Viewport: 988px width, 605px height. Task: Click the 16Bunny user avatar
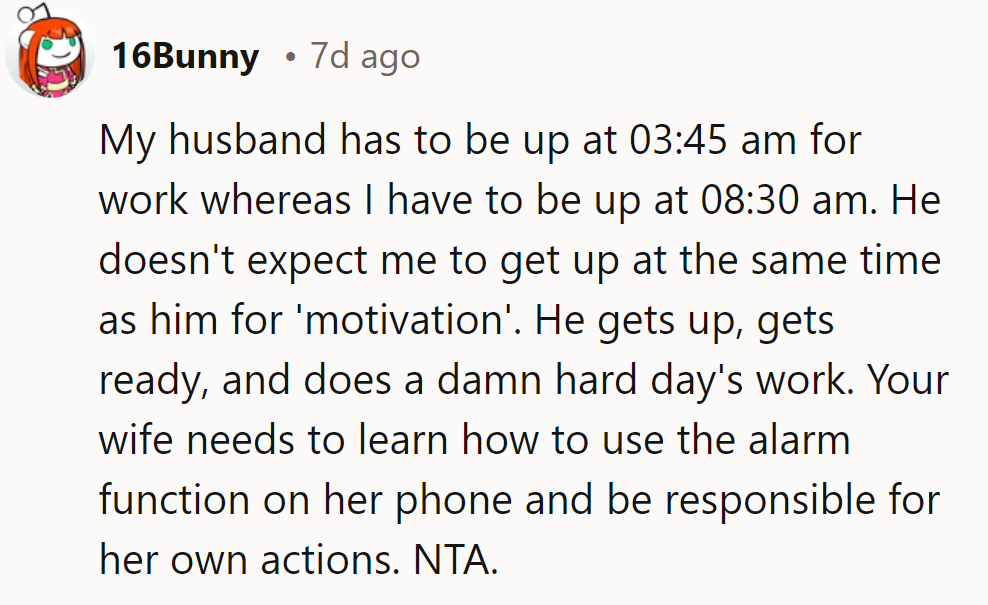[50, 55]
